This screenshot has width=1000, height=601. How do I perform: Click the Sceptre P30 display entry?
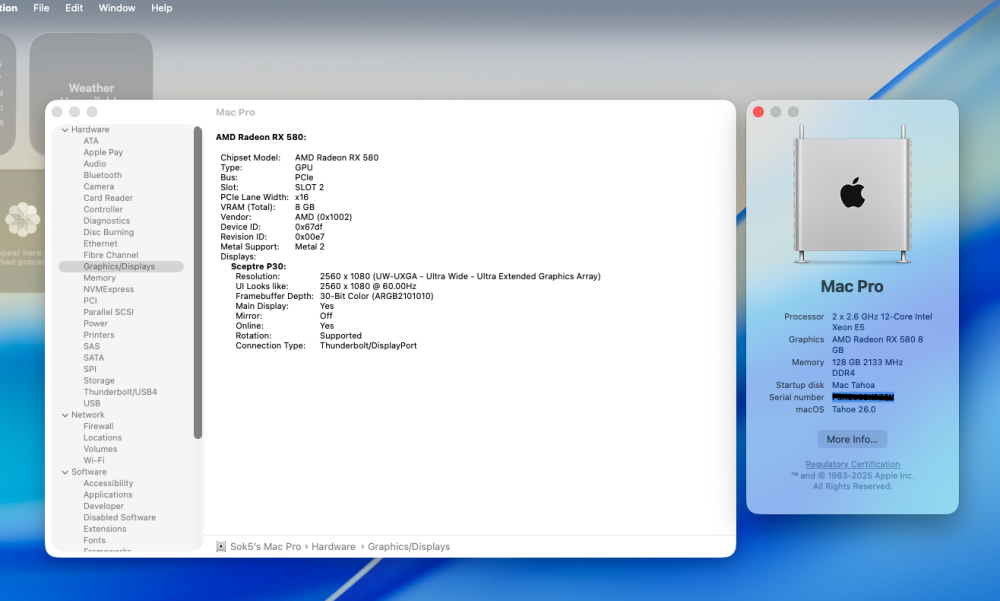[258, 267]
